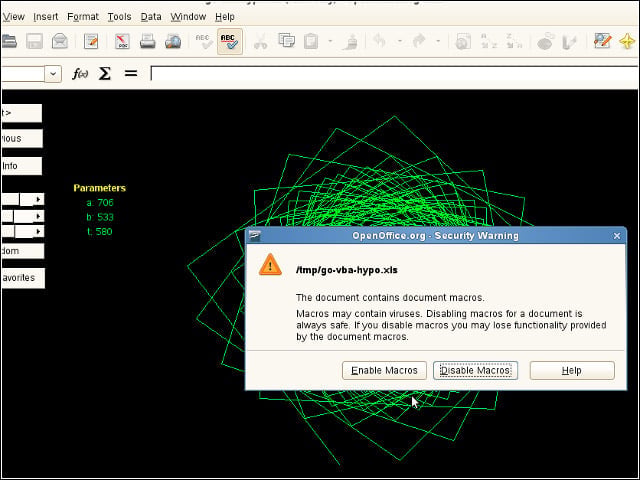The width and height of the screenshot is (640, 480).
Task: Click the sheet button ending in 'dom'
Action: pyautogui.click(x=23, y=251)
